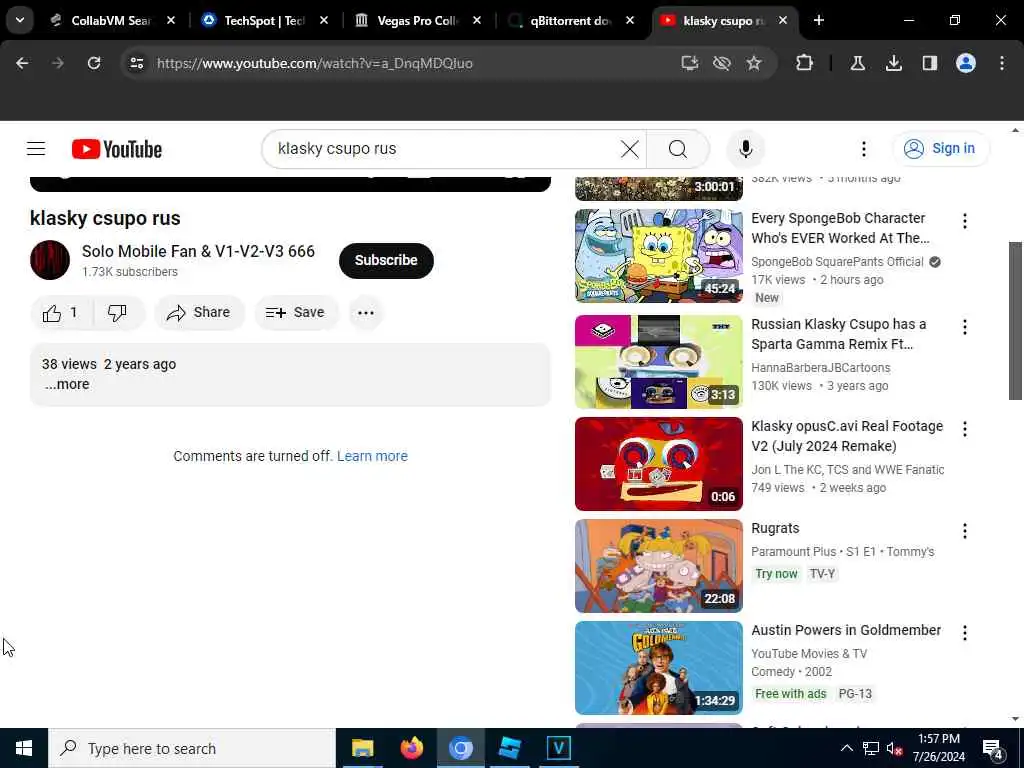Open more actions ellipsis under video
The image size is (1024, 768).
[x=366, y=313]
